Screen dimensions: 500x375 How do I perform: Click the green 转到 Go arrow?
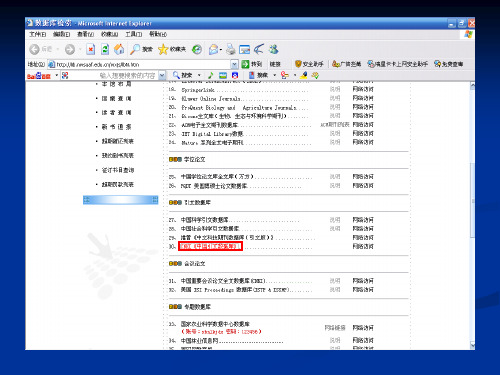click(x=246, y=64)
